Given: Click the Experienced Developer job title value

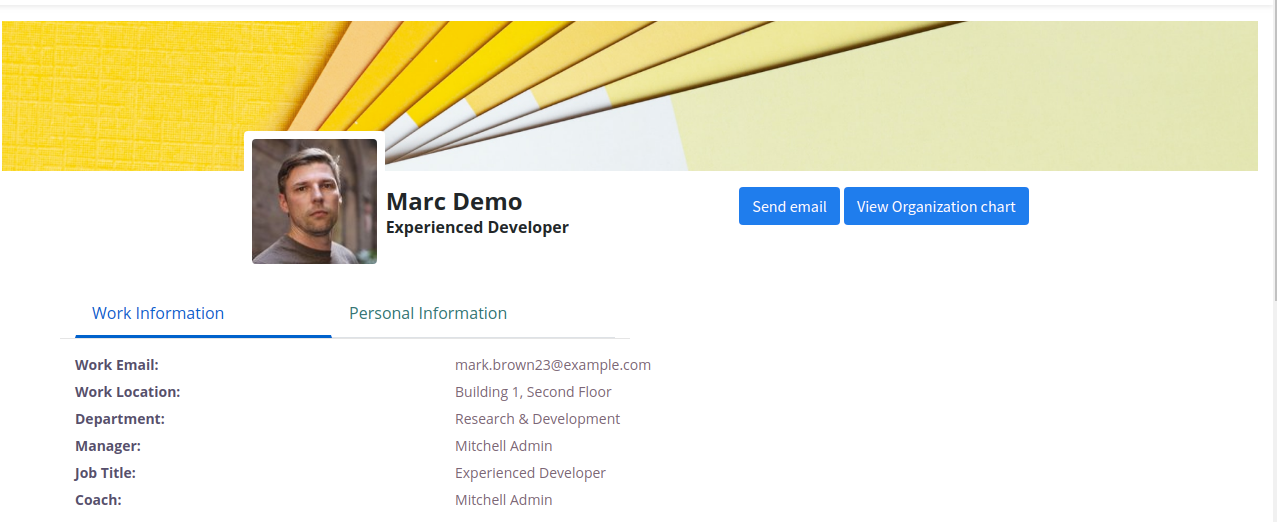Looking at the screenshot, I should pyautogui.click(x=530, y=473).
